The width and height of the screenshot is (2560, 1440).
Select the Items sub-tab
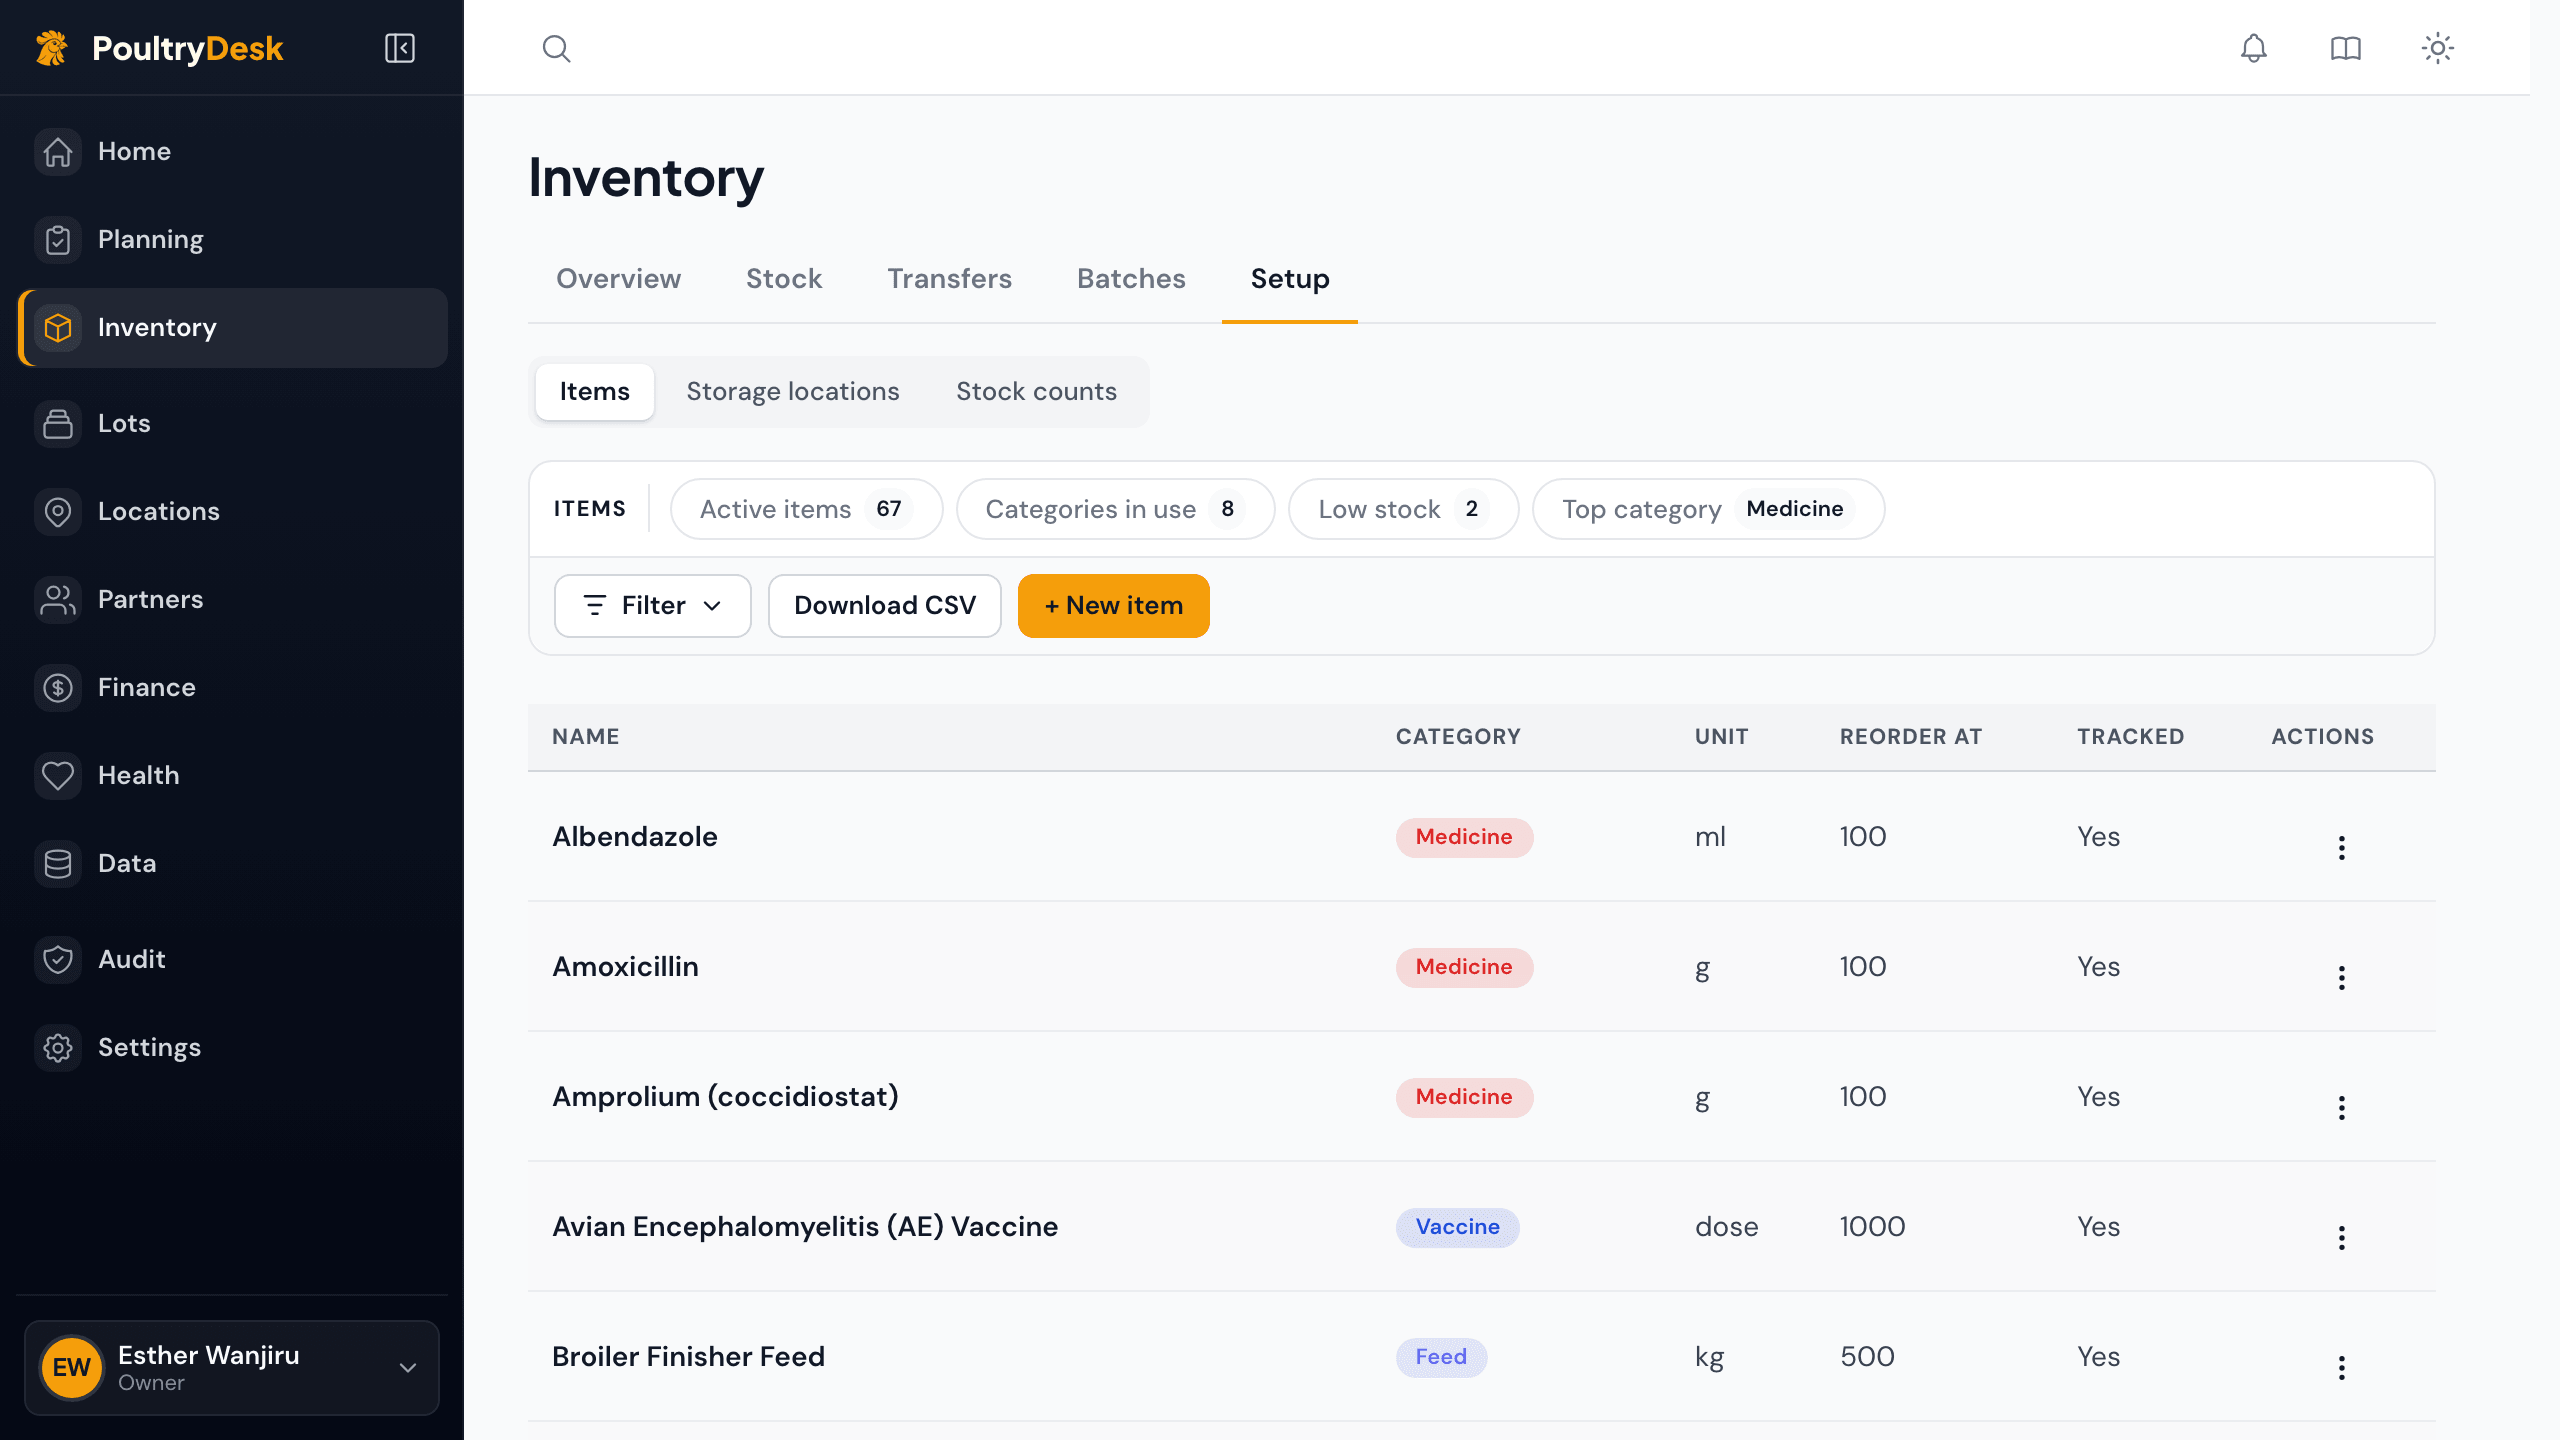tap(595, 392)
